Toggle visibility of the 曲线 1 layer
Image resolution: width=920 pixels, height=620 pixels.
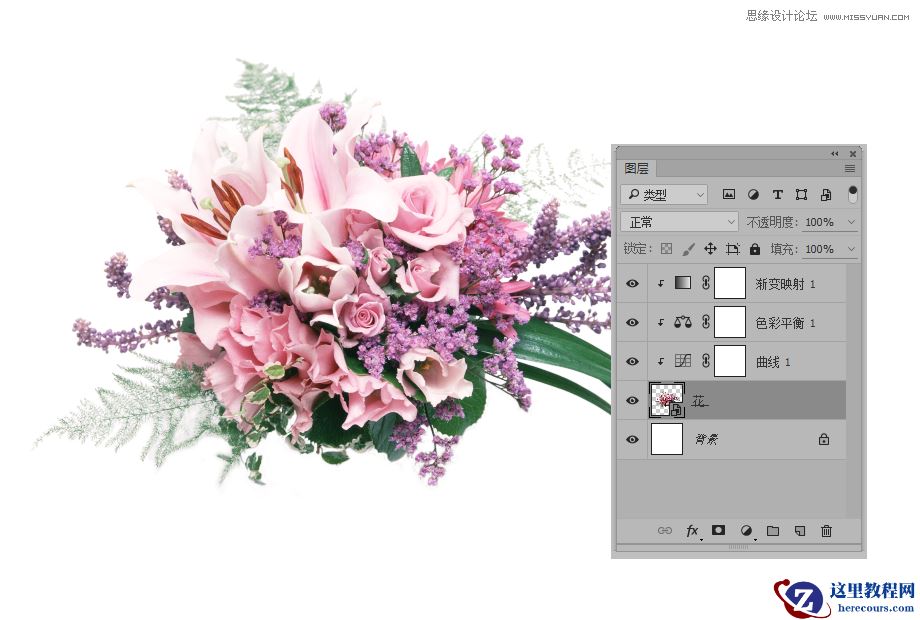pos(632,361)
